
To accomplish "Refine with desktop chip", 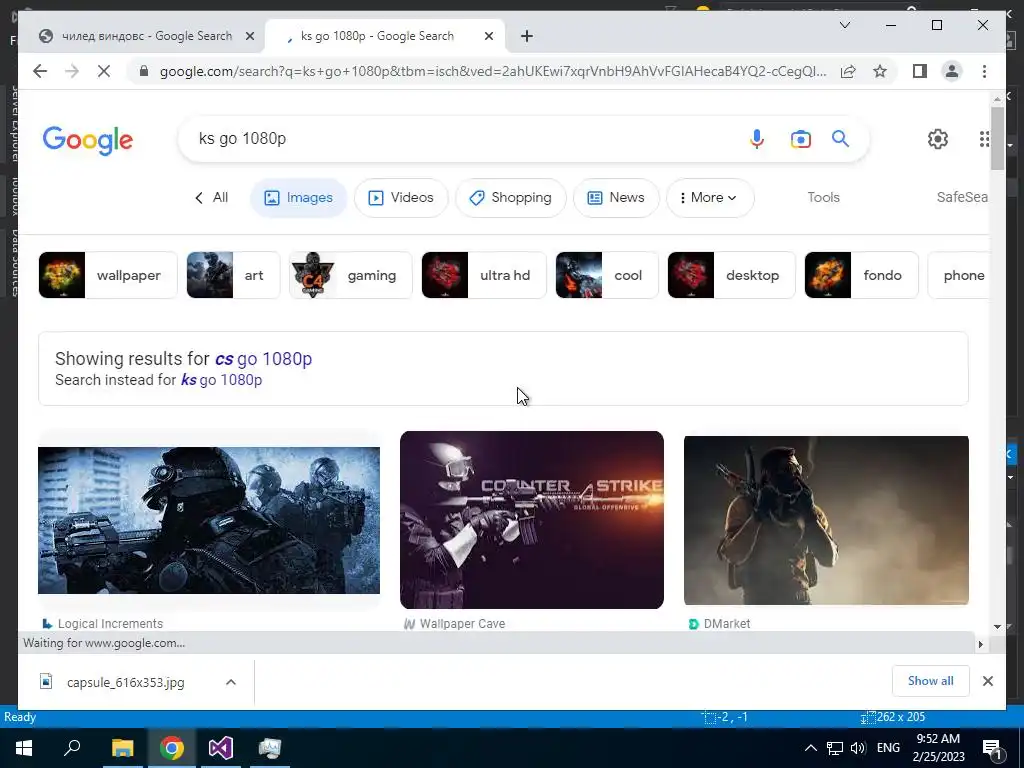I will [x=731, y=275].
